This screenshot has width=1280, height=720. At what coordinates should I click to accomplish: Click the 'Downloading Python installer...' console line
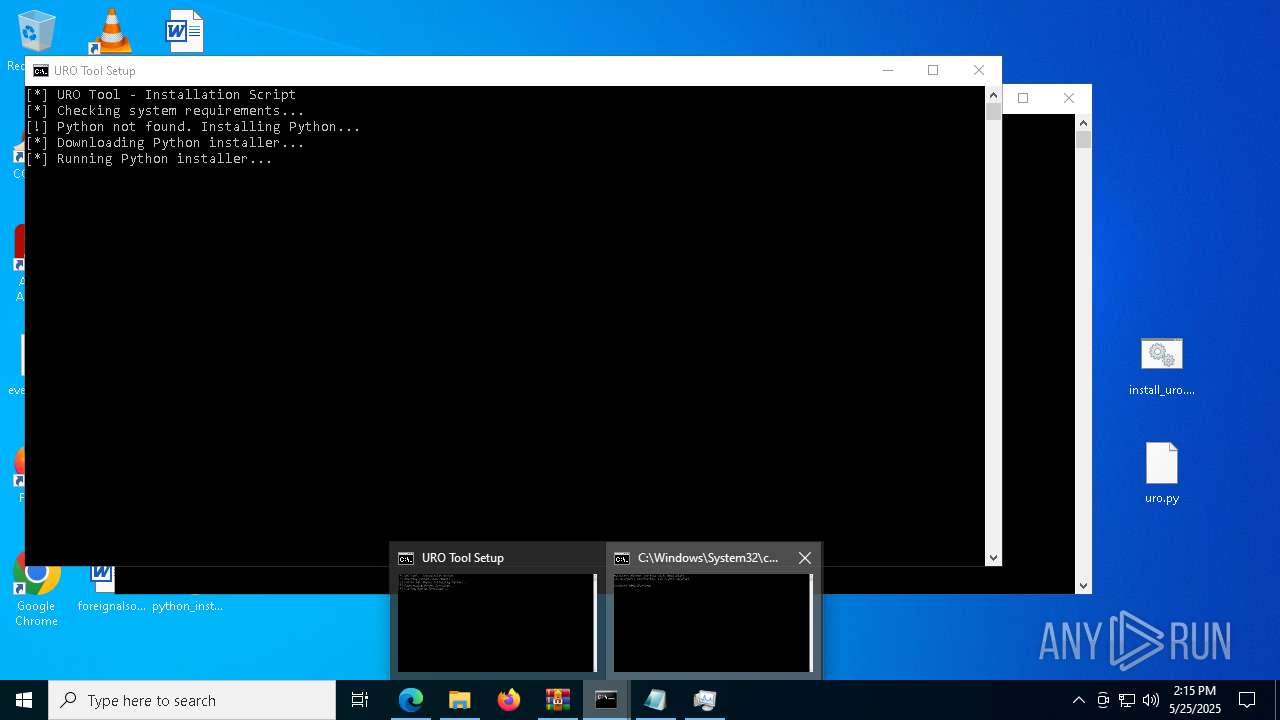click(x=165, y=143)
